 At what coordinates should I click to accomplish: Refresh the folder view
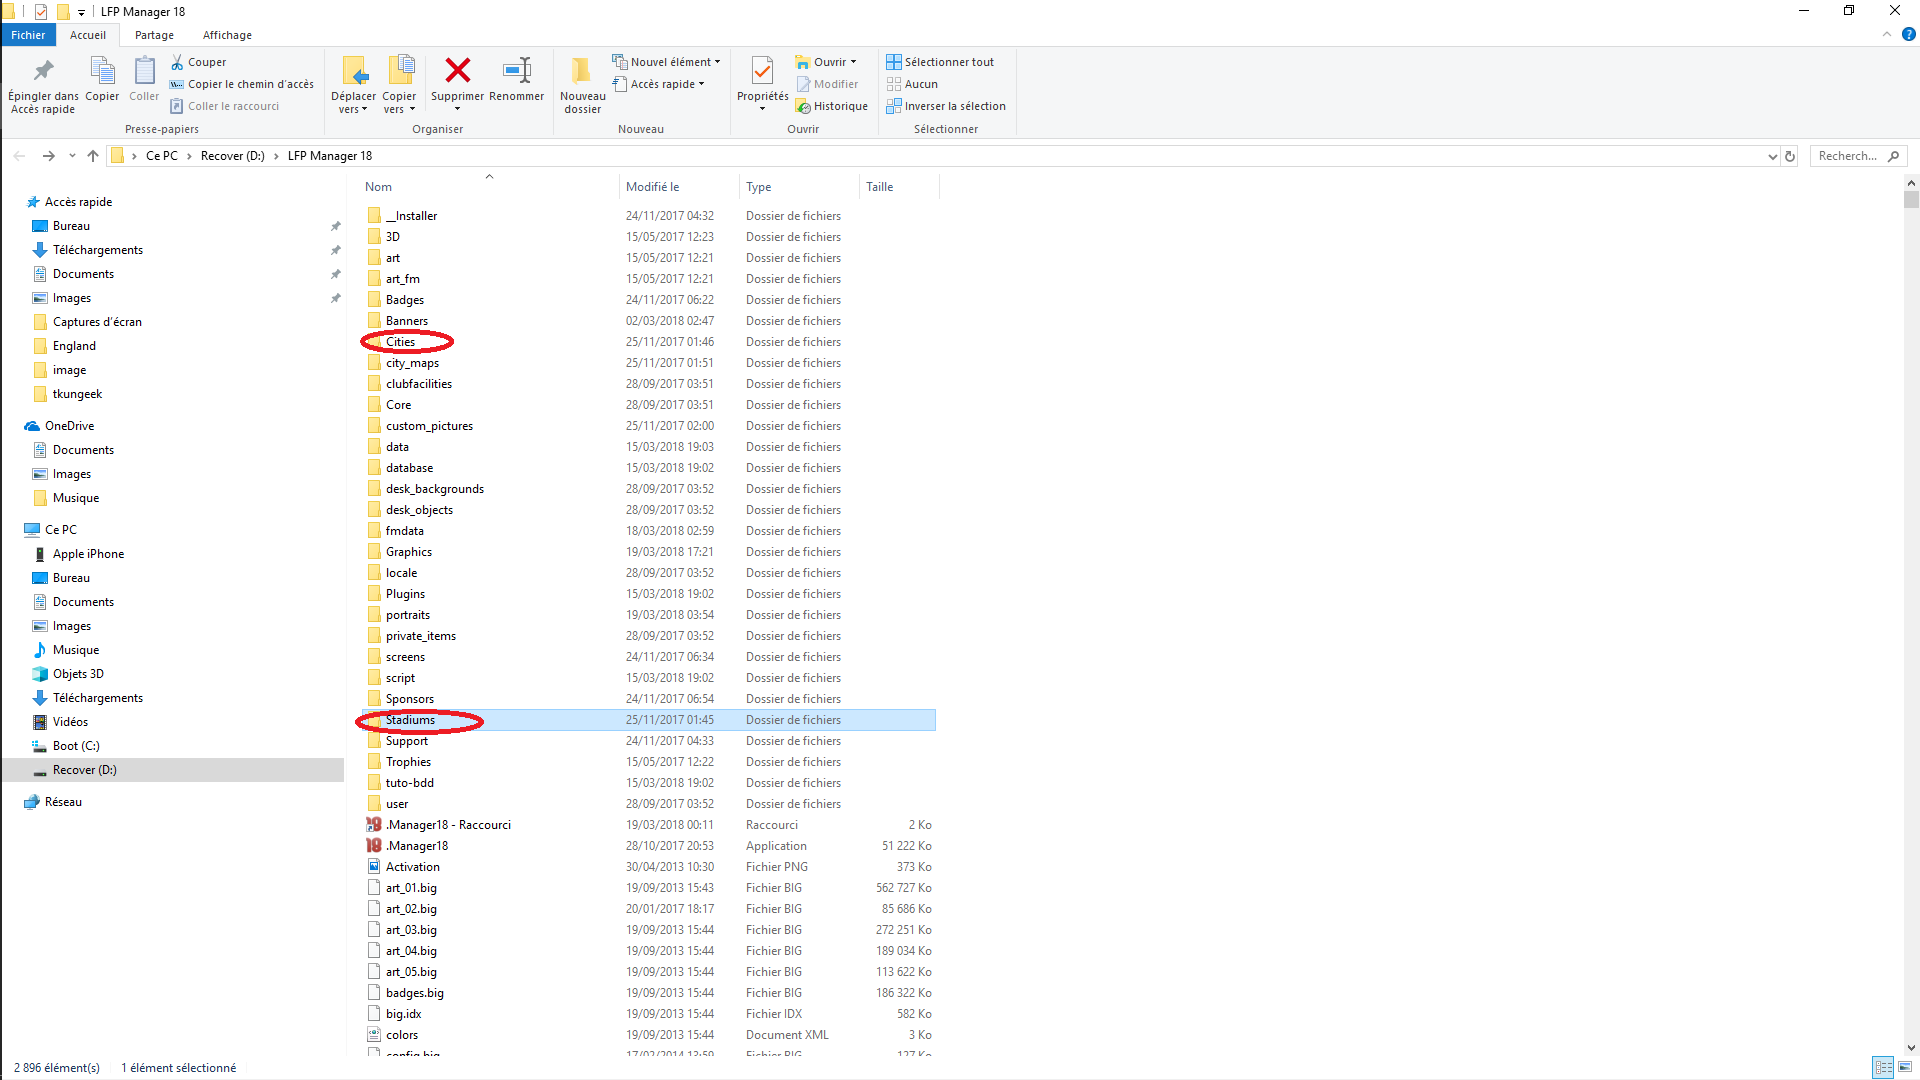1790,156
